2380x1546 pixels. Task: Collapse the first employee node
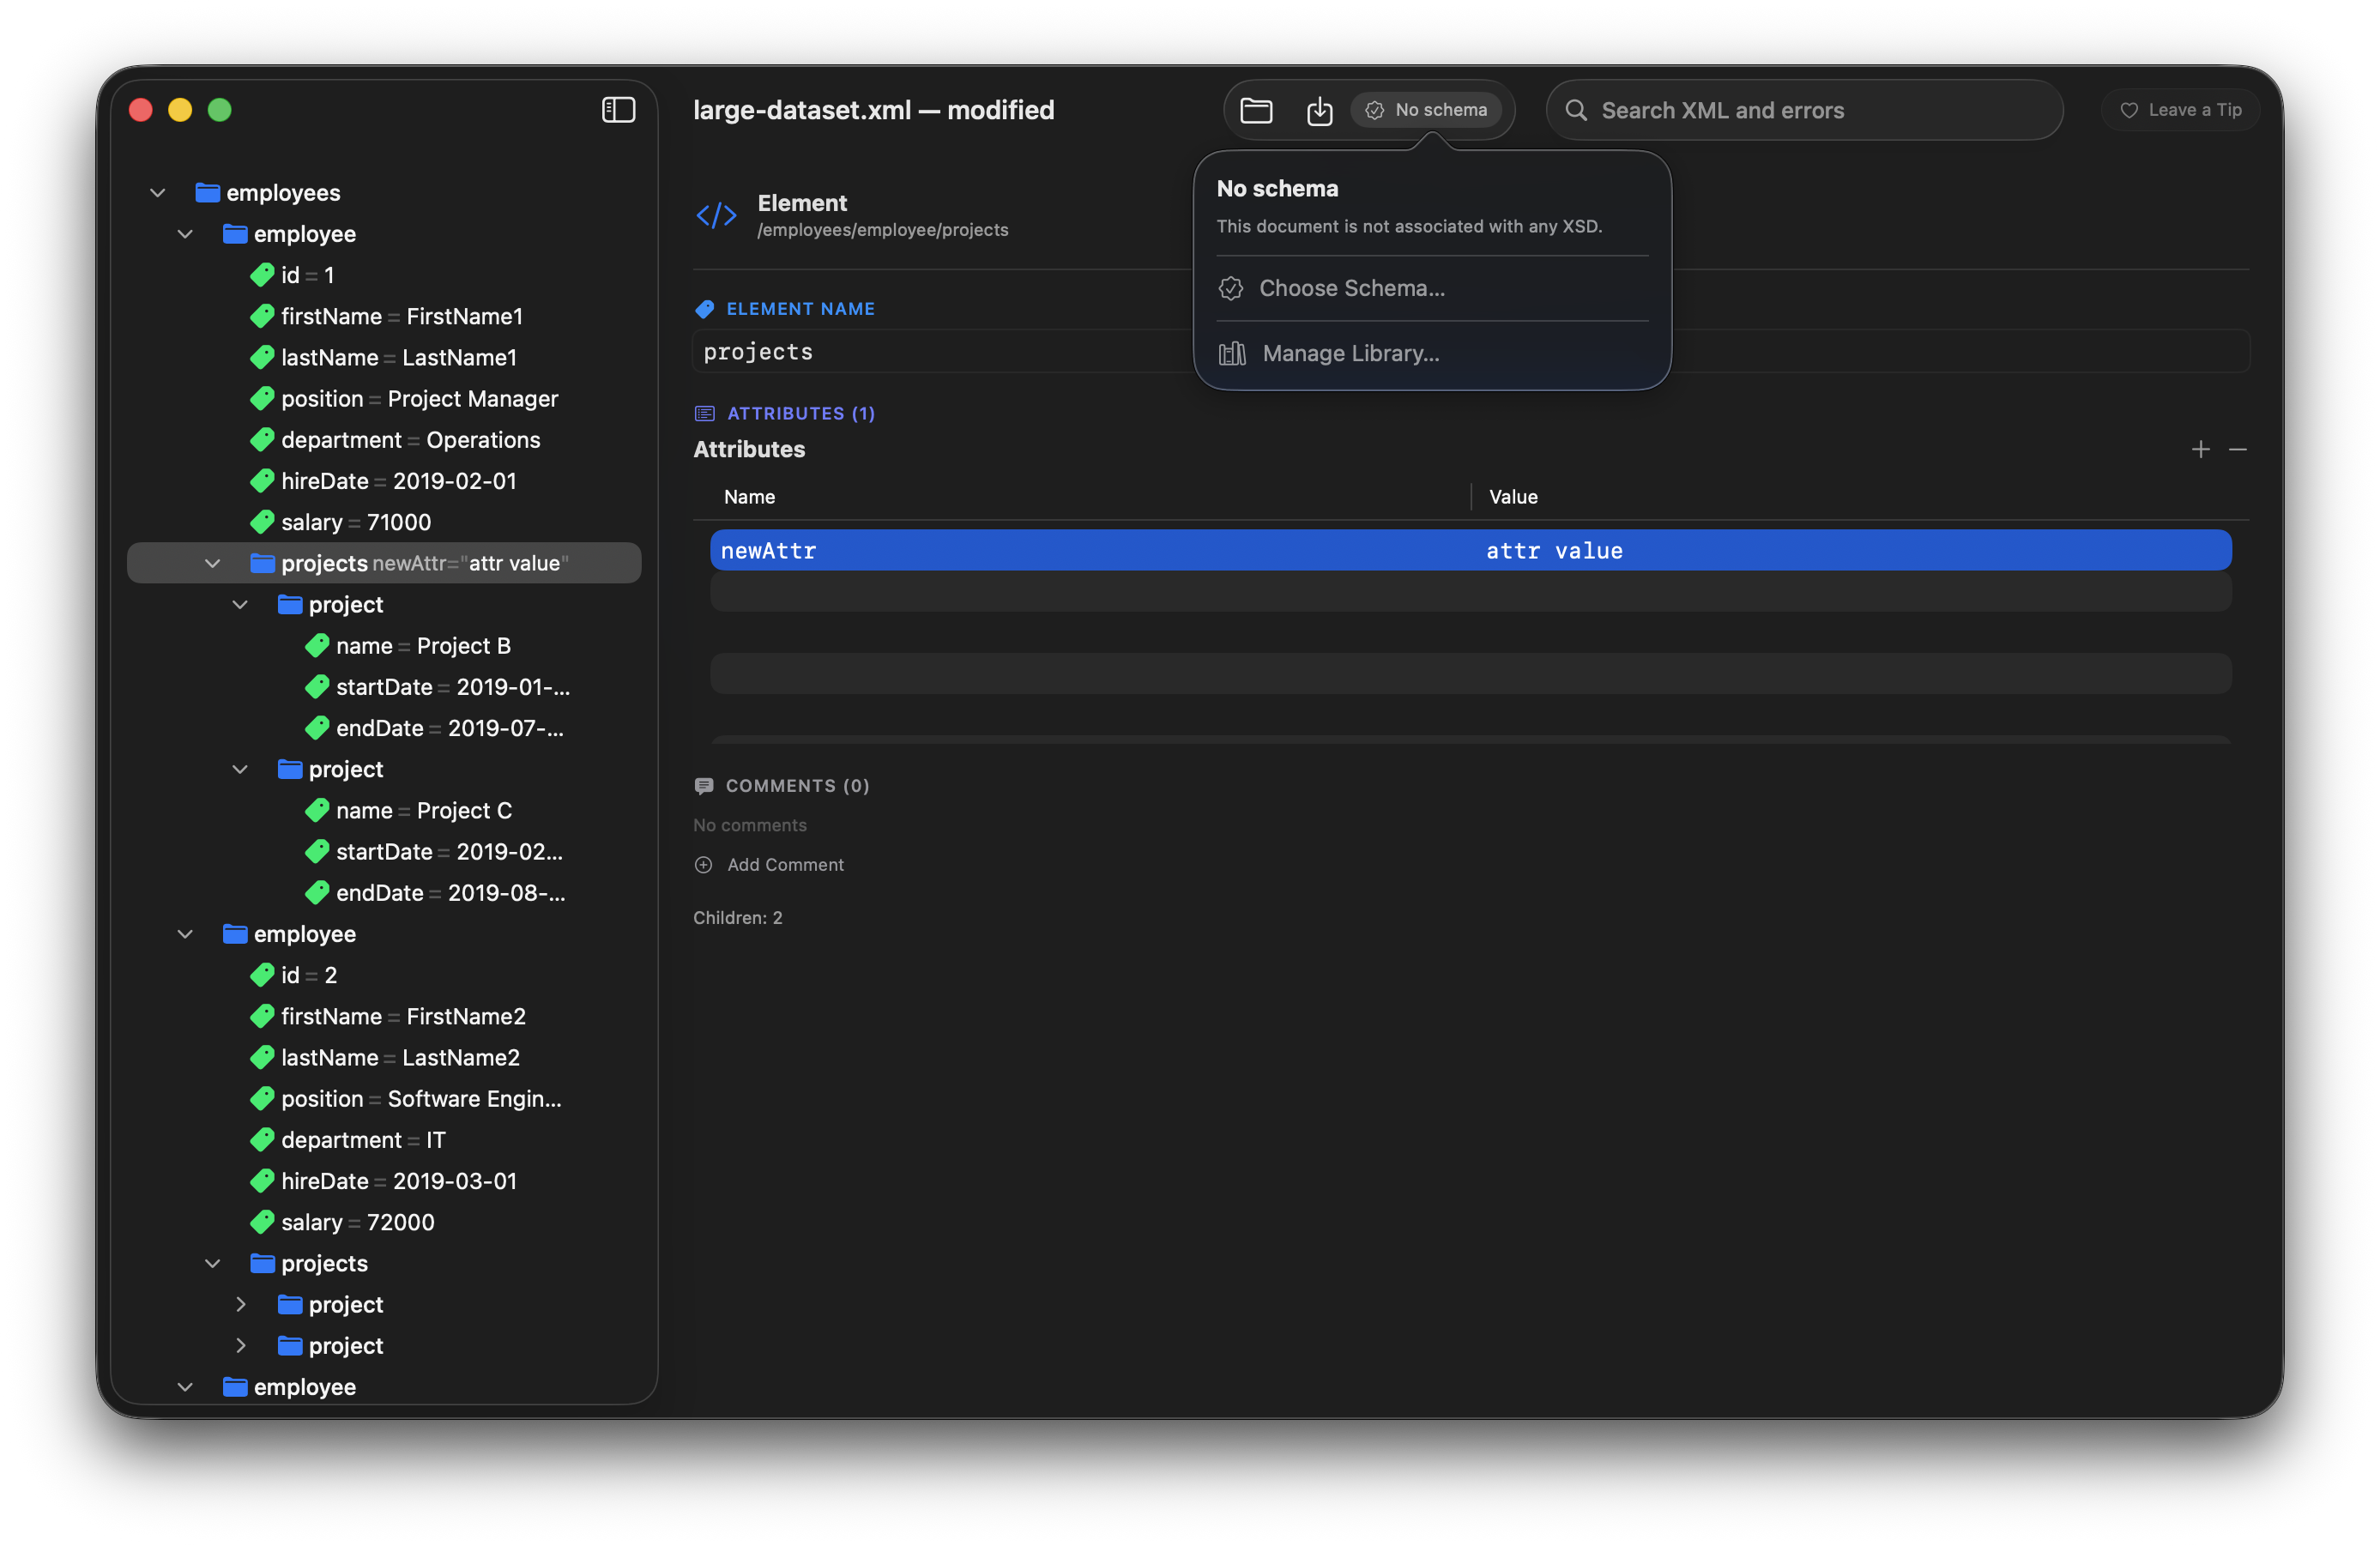[x=185, y=234]
